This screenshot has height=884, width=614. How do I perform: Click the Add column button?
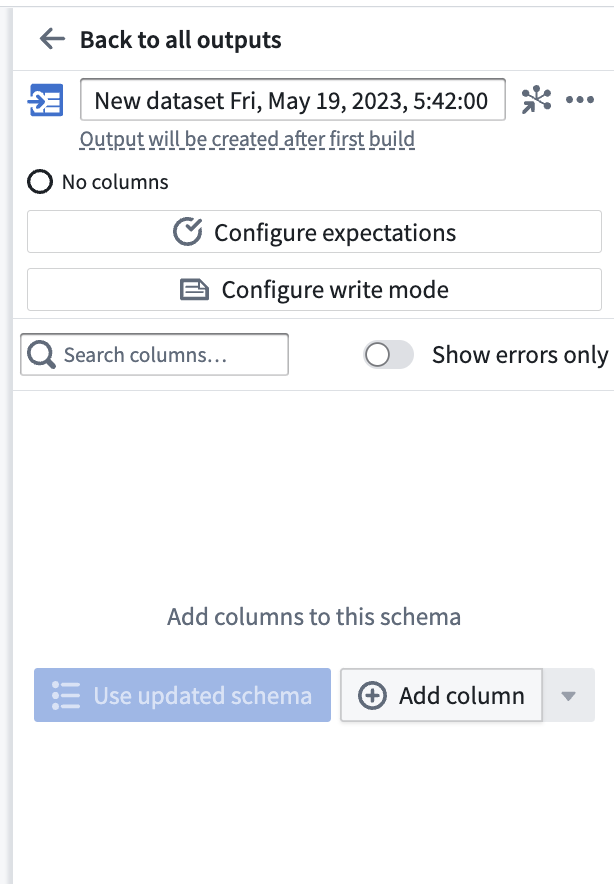(x=441, y=695)
